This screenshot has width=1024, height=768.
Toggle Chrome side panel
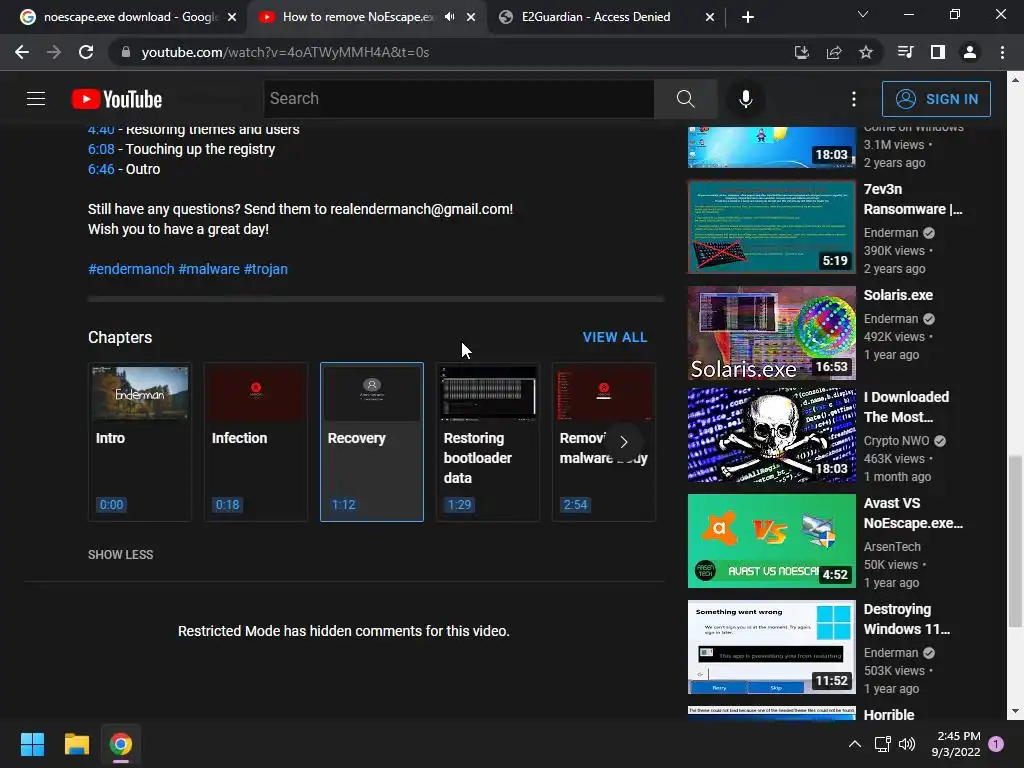pyautogui.click(x=938, y=52)
